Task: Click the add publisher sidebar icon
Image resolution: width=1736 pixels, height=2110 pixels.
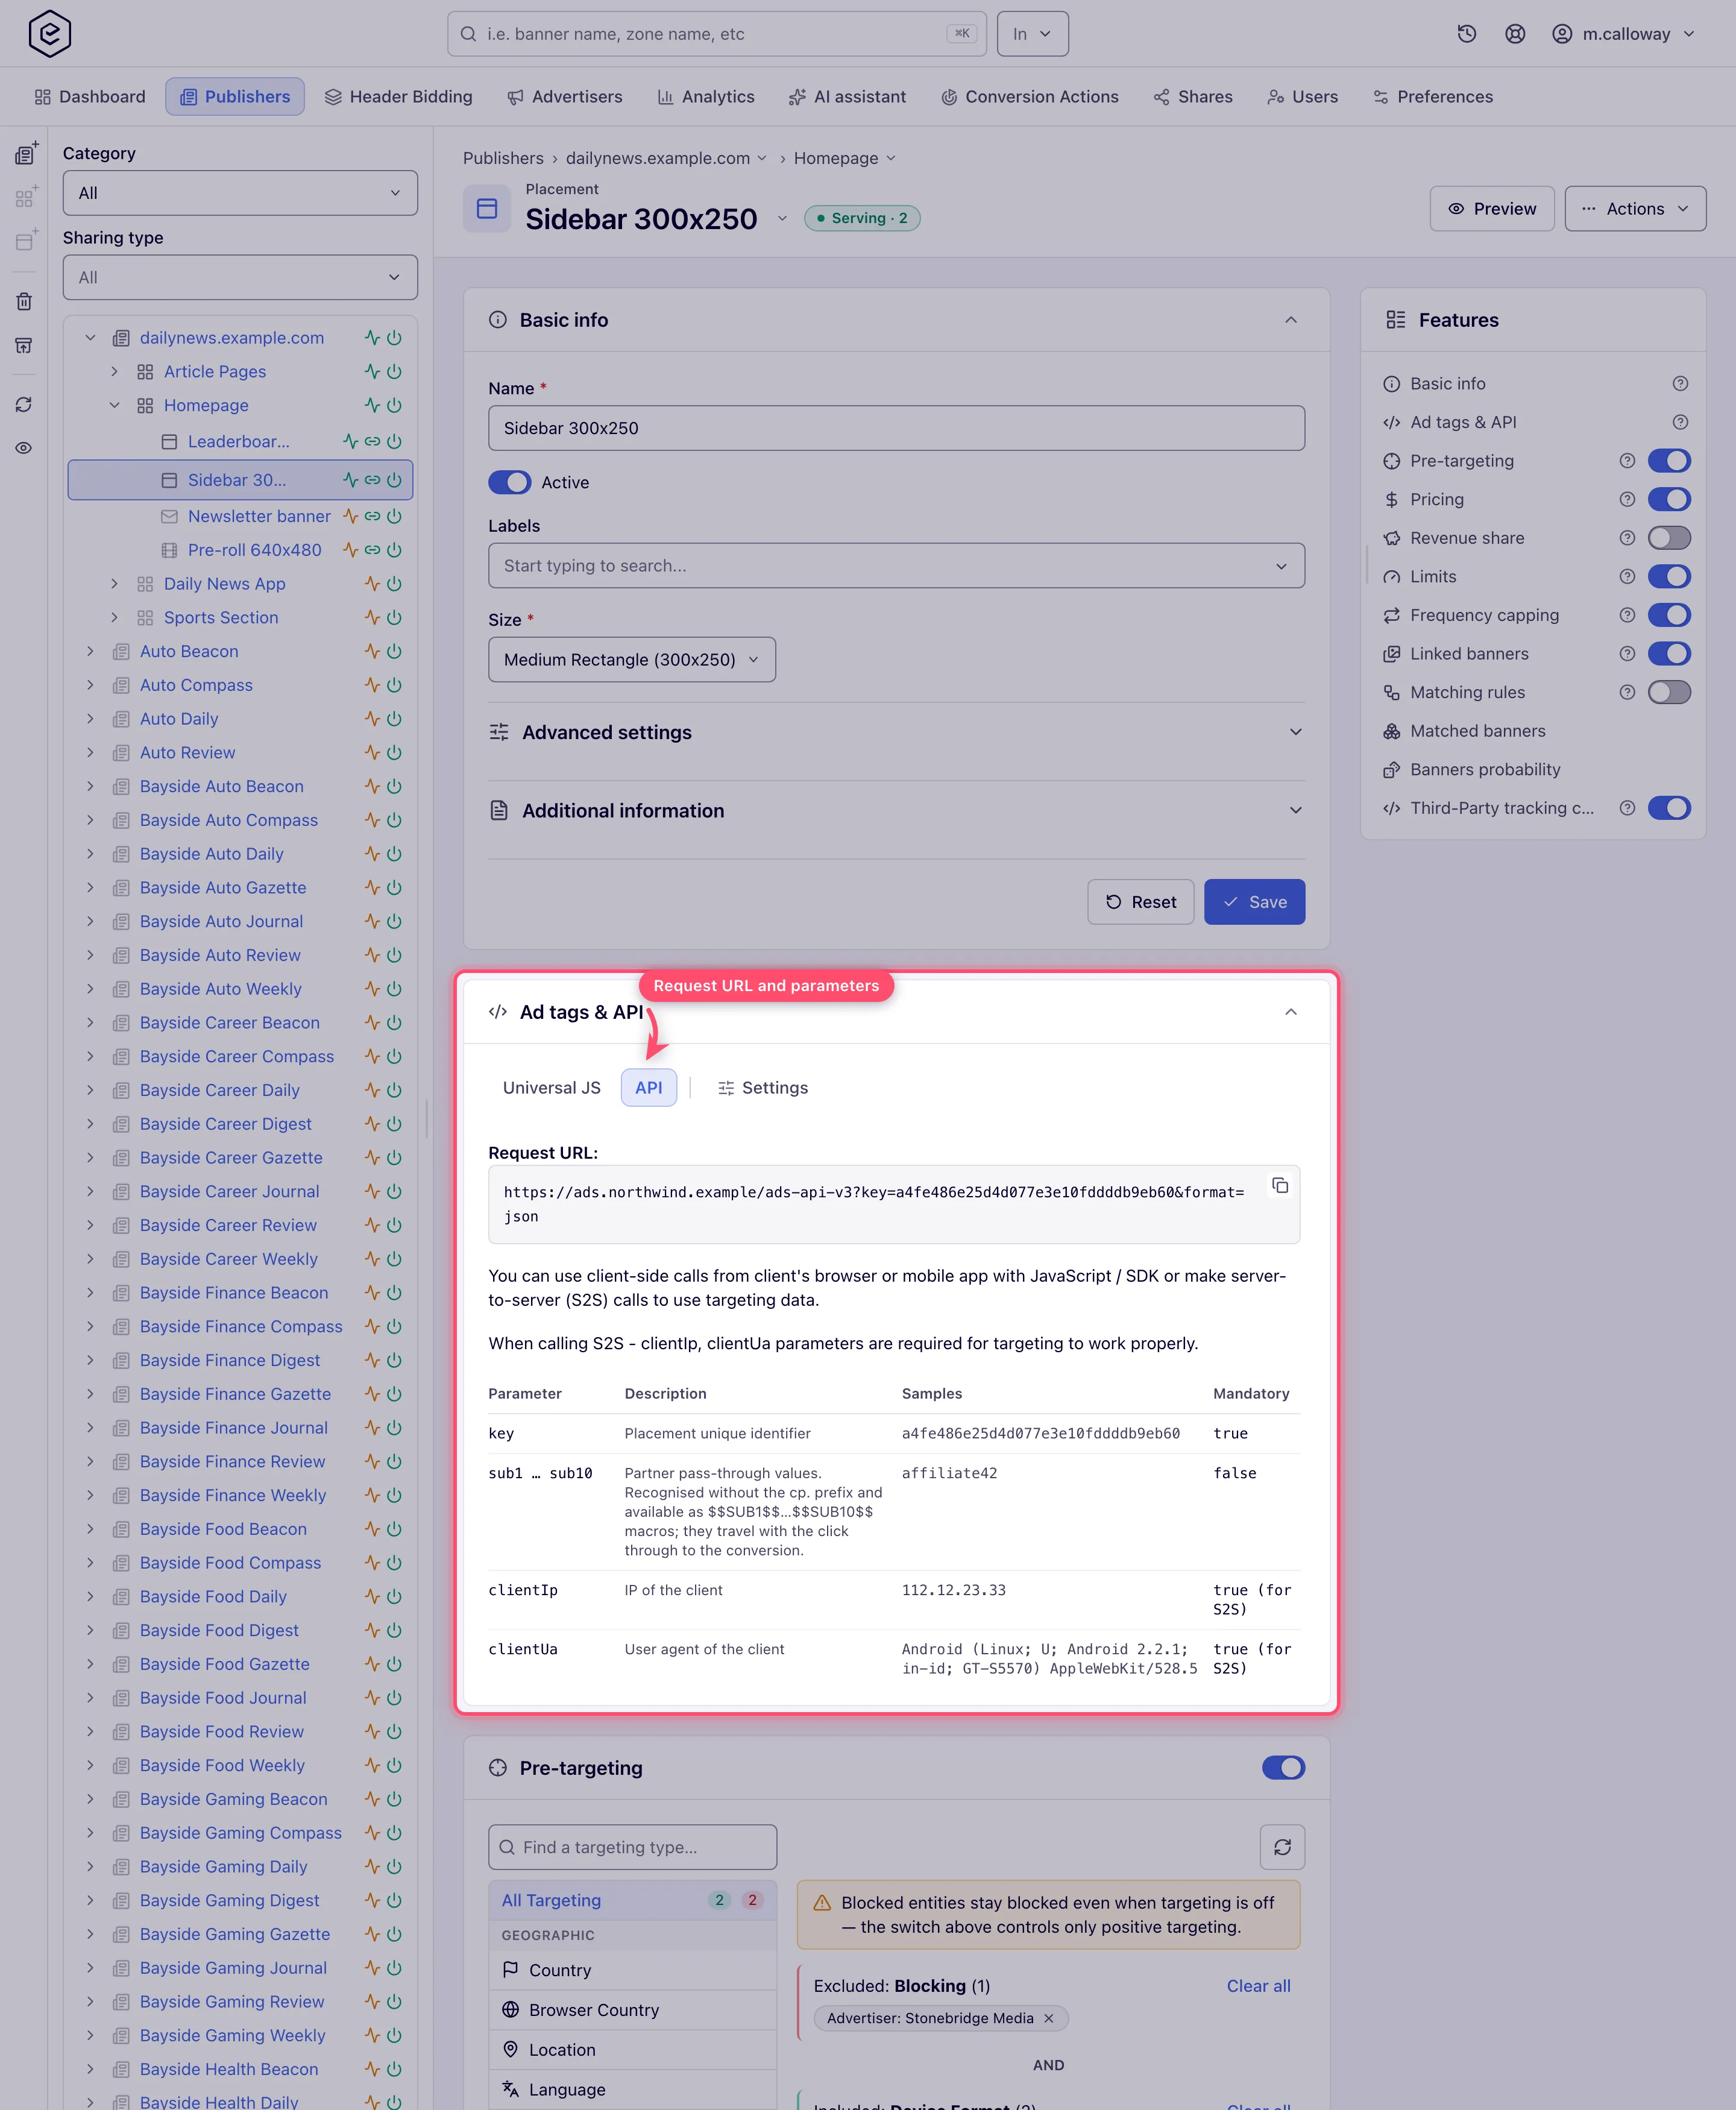Action: [x=25, y=153]
